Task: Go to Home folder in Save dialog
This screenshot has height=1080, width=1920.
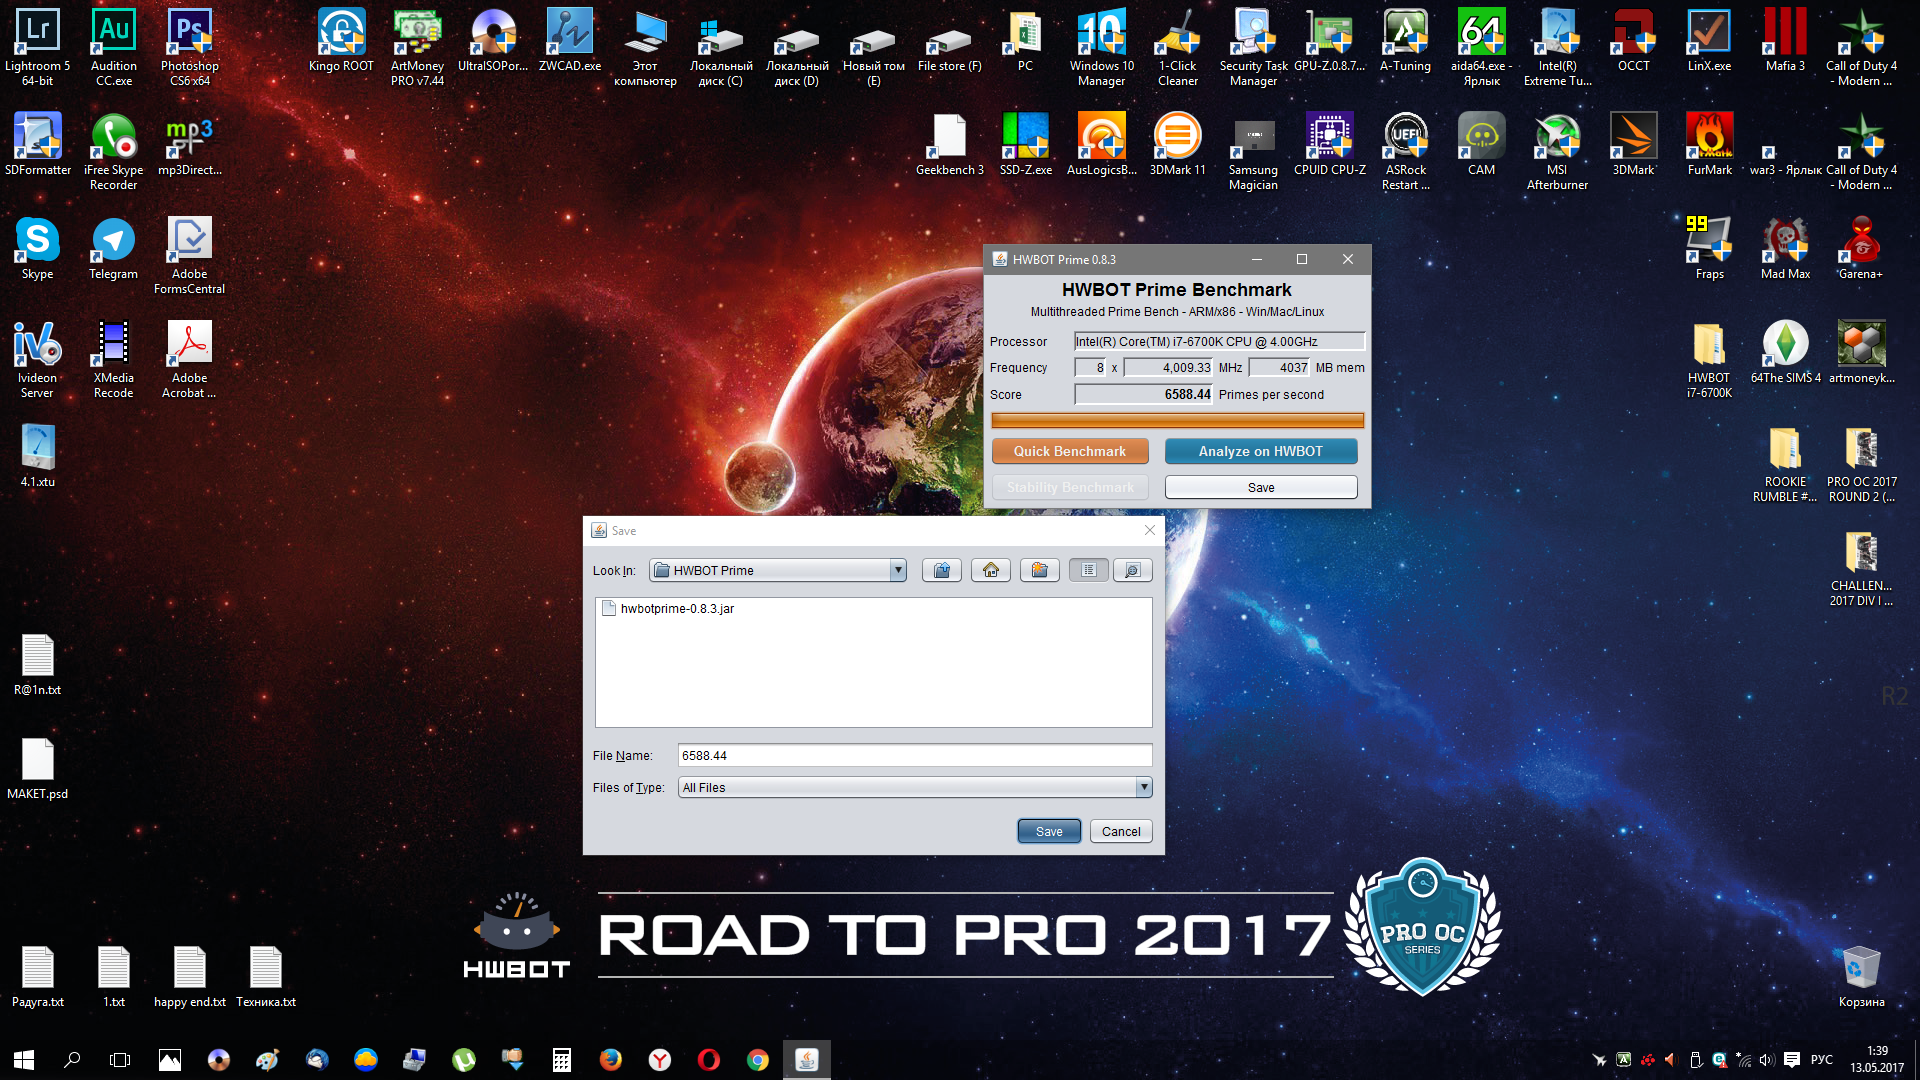Action: tap(990, 570)
